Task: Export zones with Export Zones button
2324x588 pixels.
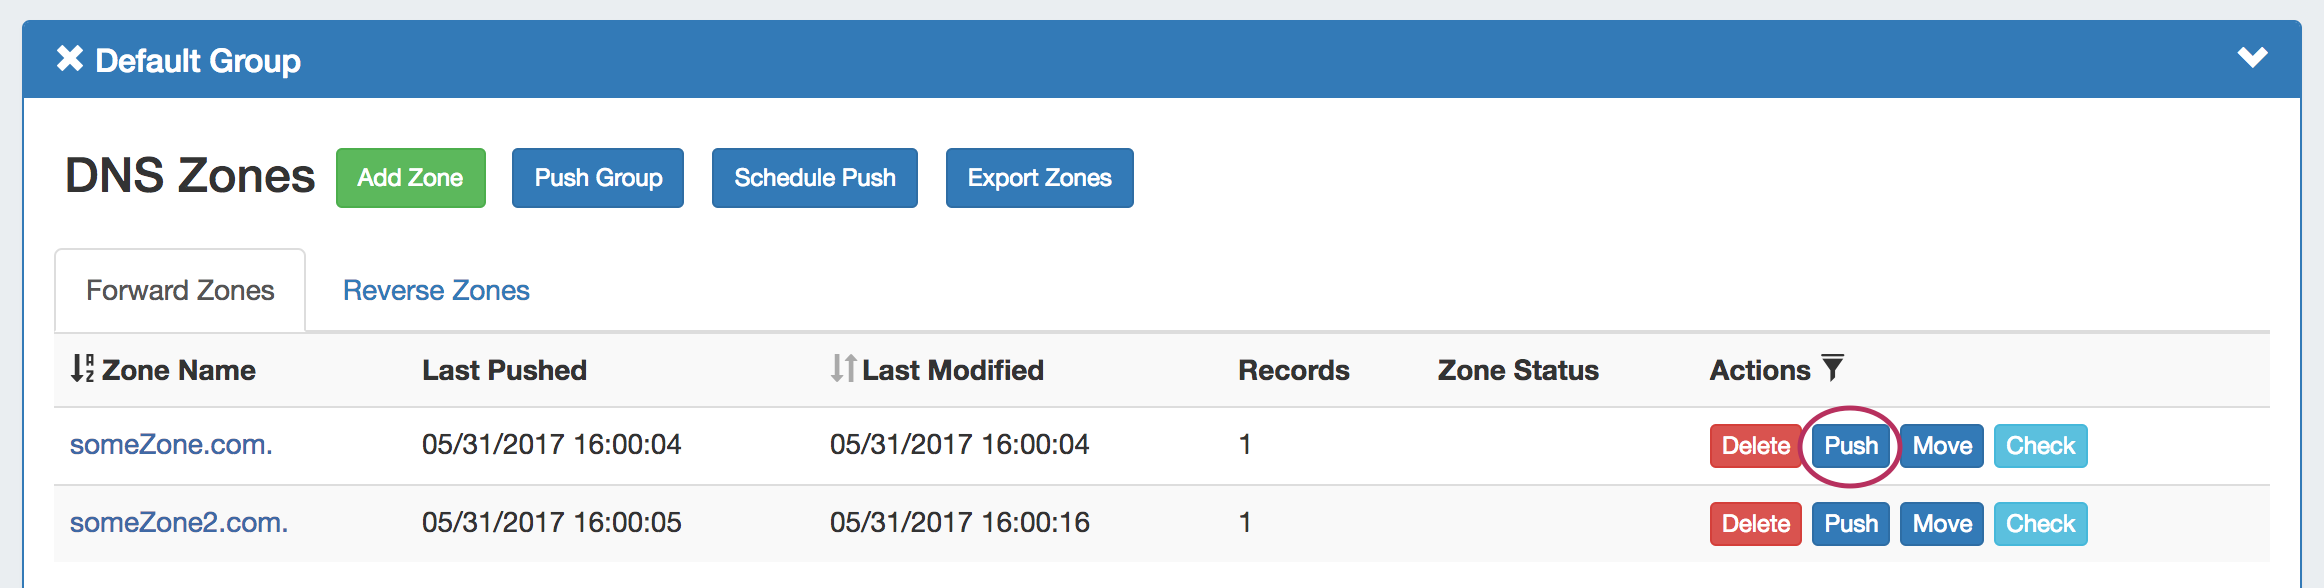Action: 1039,178
